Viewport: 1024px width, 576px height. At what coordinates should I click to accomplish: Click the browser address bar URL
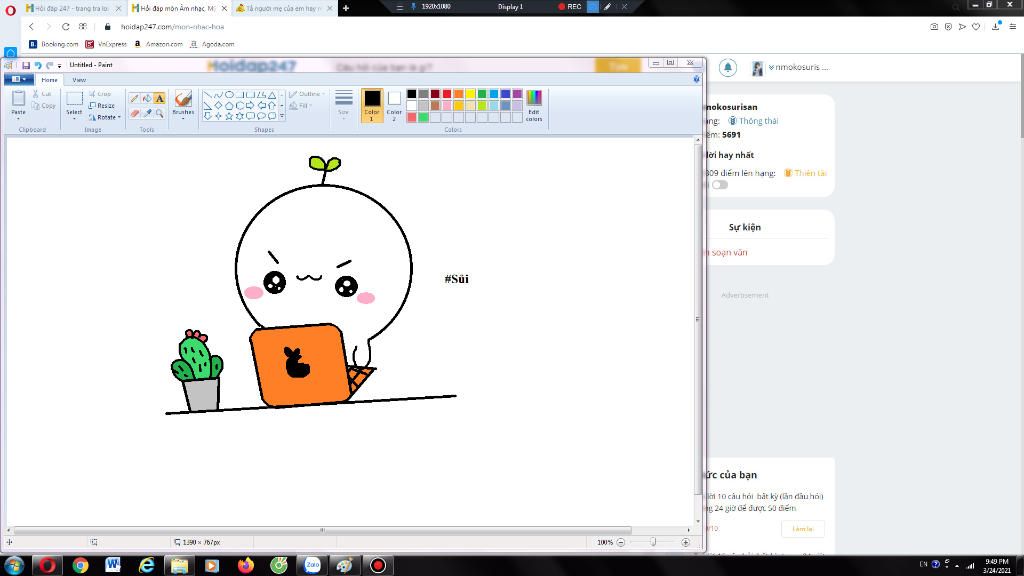pos(172,27)
